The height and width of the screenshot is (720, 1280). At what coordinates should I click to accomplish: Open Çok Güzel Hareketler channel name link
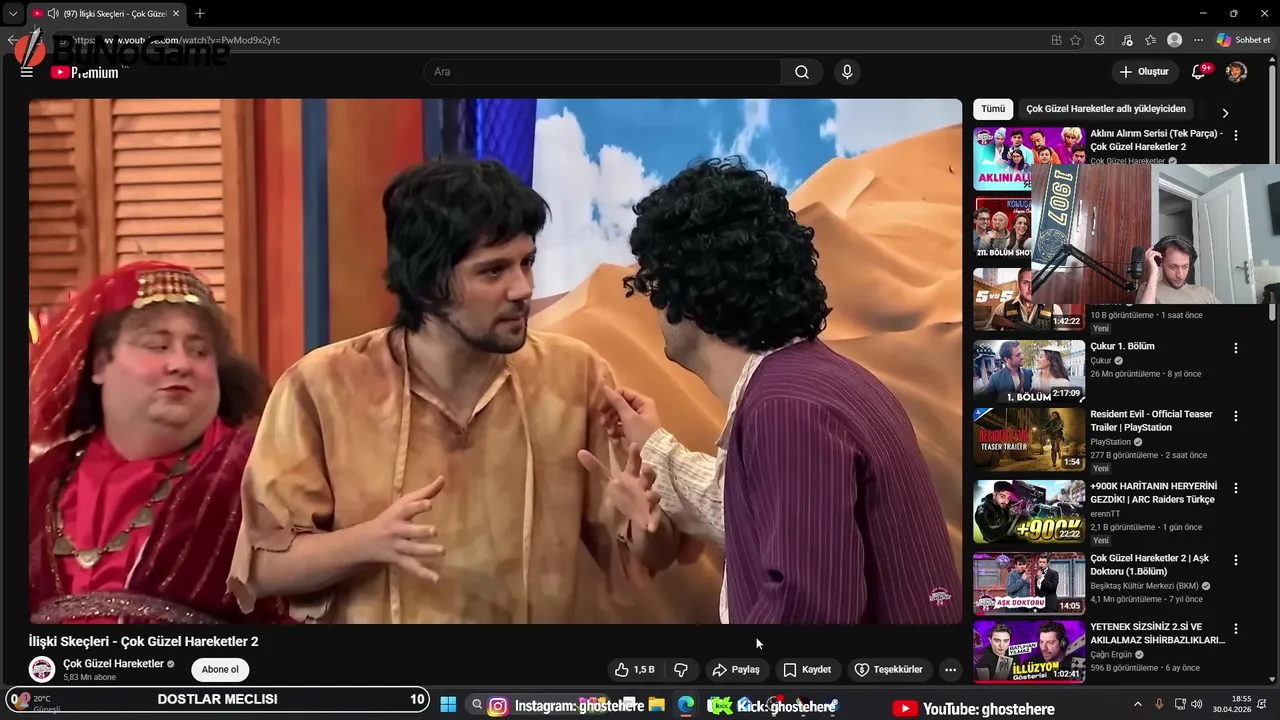pyautogui.click(x=113, y=664)
